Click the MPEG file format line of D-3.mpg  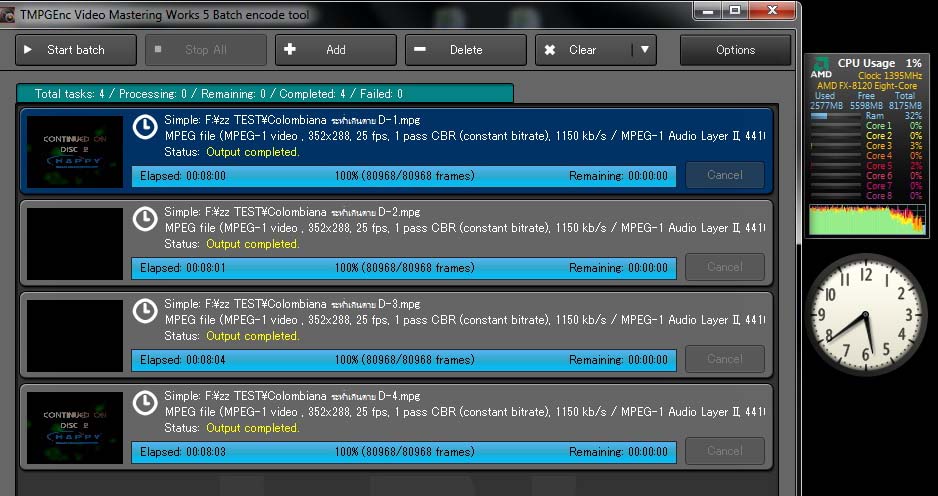(x=465, y=320)
